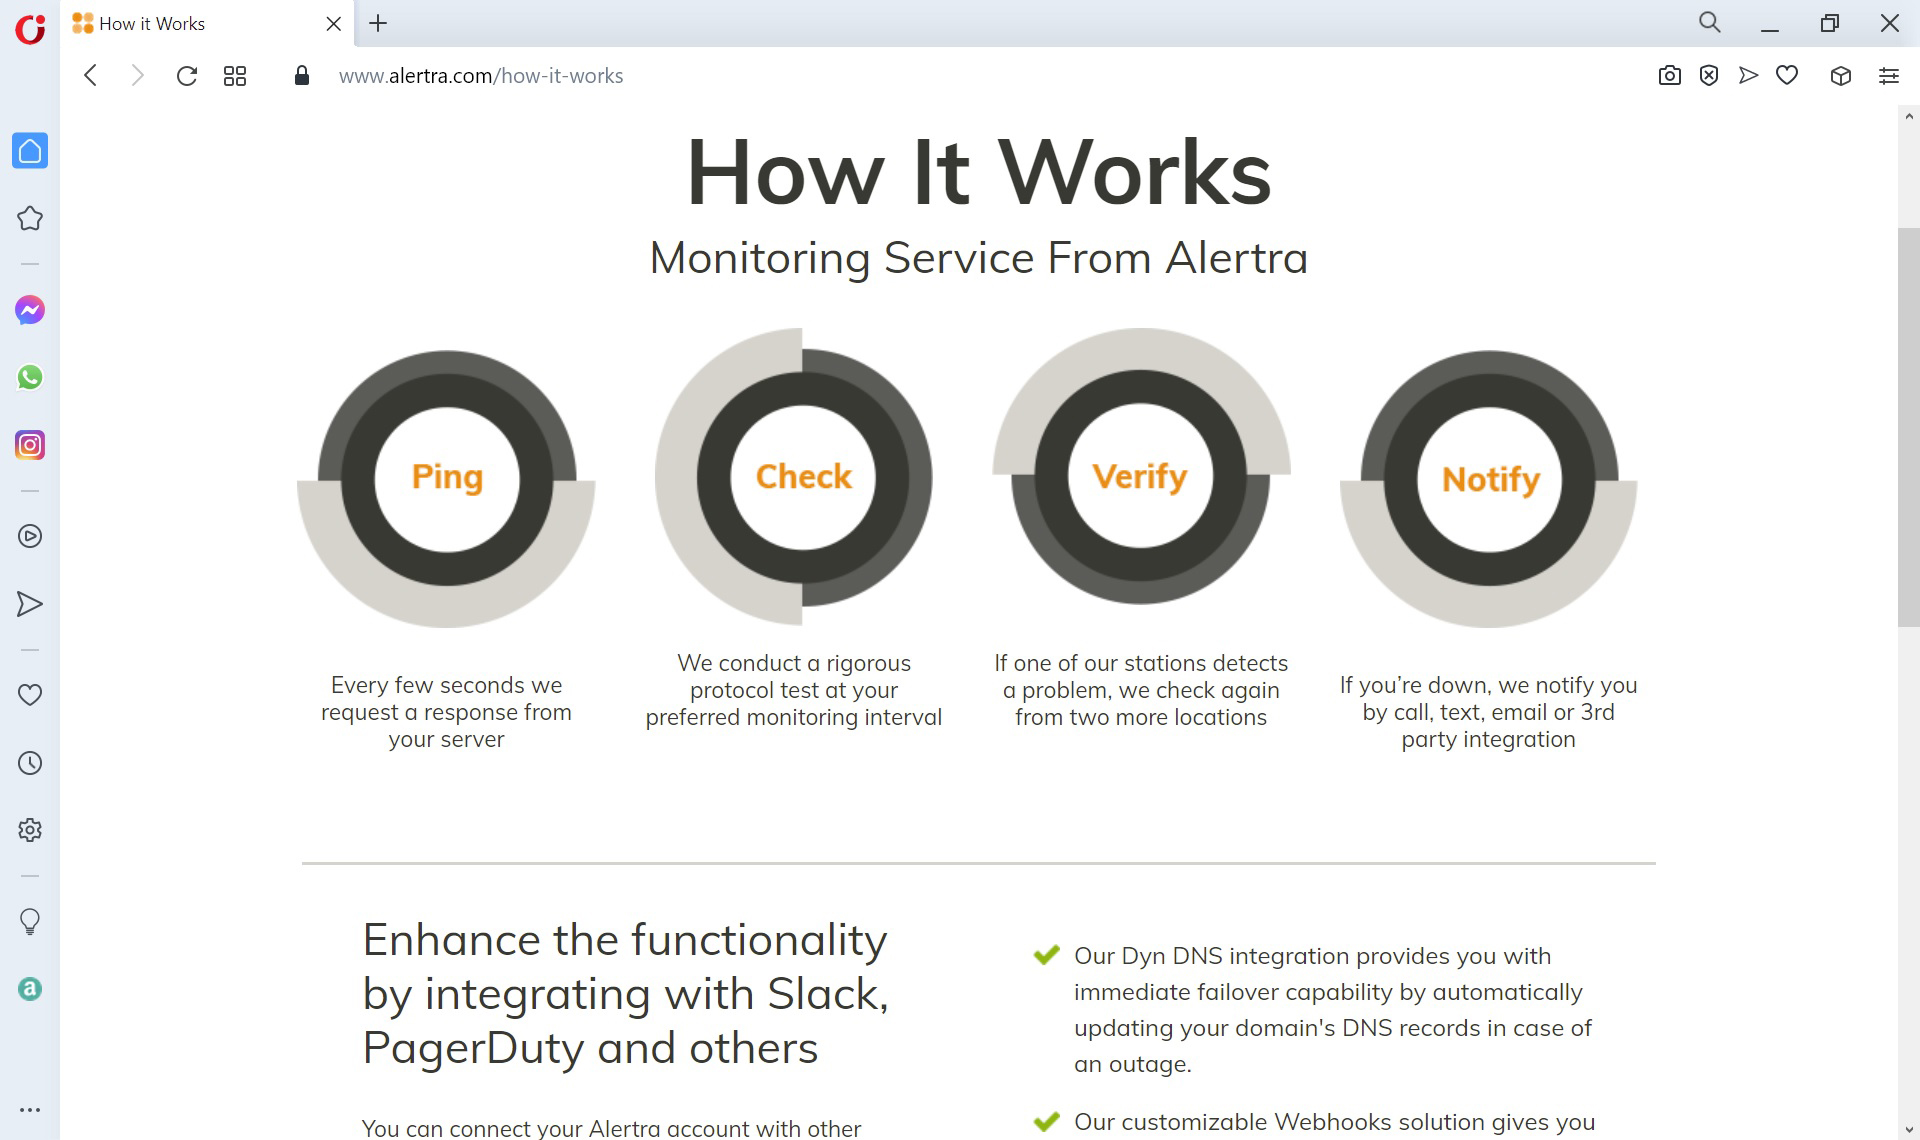Click the Opera settings gear icon
The width and height of the screenshot is (1920, 1140).
(x=30, y=829)
